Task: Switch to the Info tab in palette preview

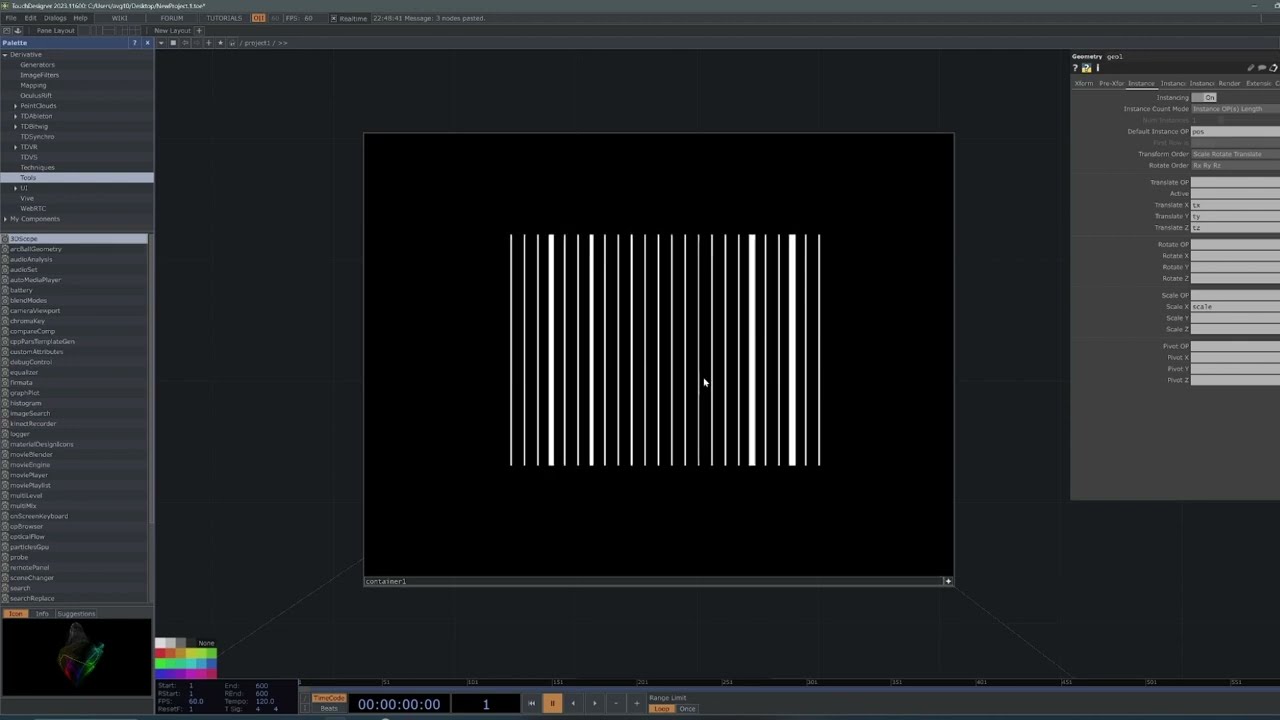Action: point(42,614)
